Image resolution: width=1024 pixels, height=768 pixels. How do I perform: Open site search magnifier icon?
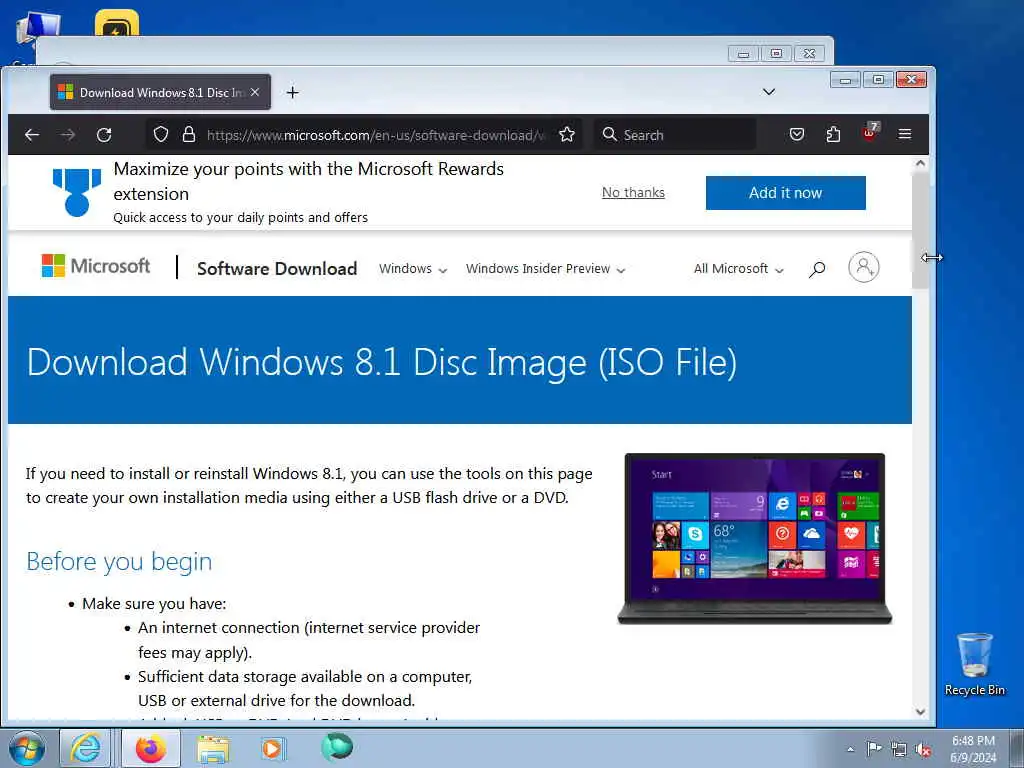[816, 269]
